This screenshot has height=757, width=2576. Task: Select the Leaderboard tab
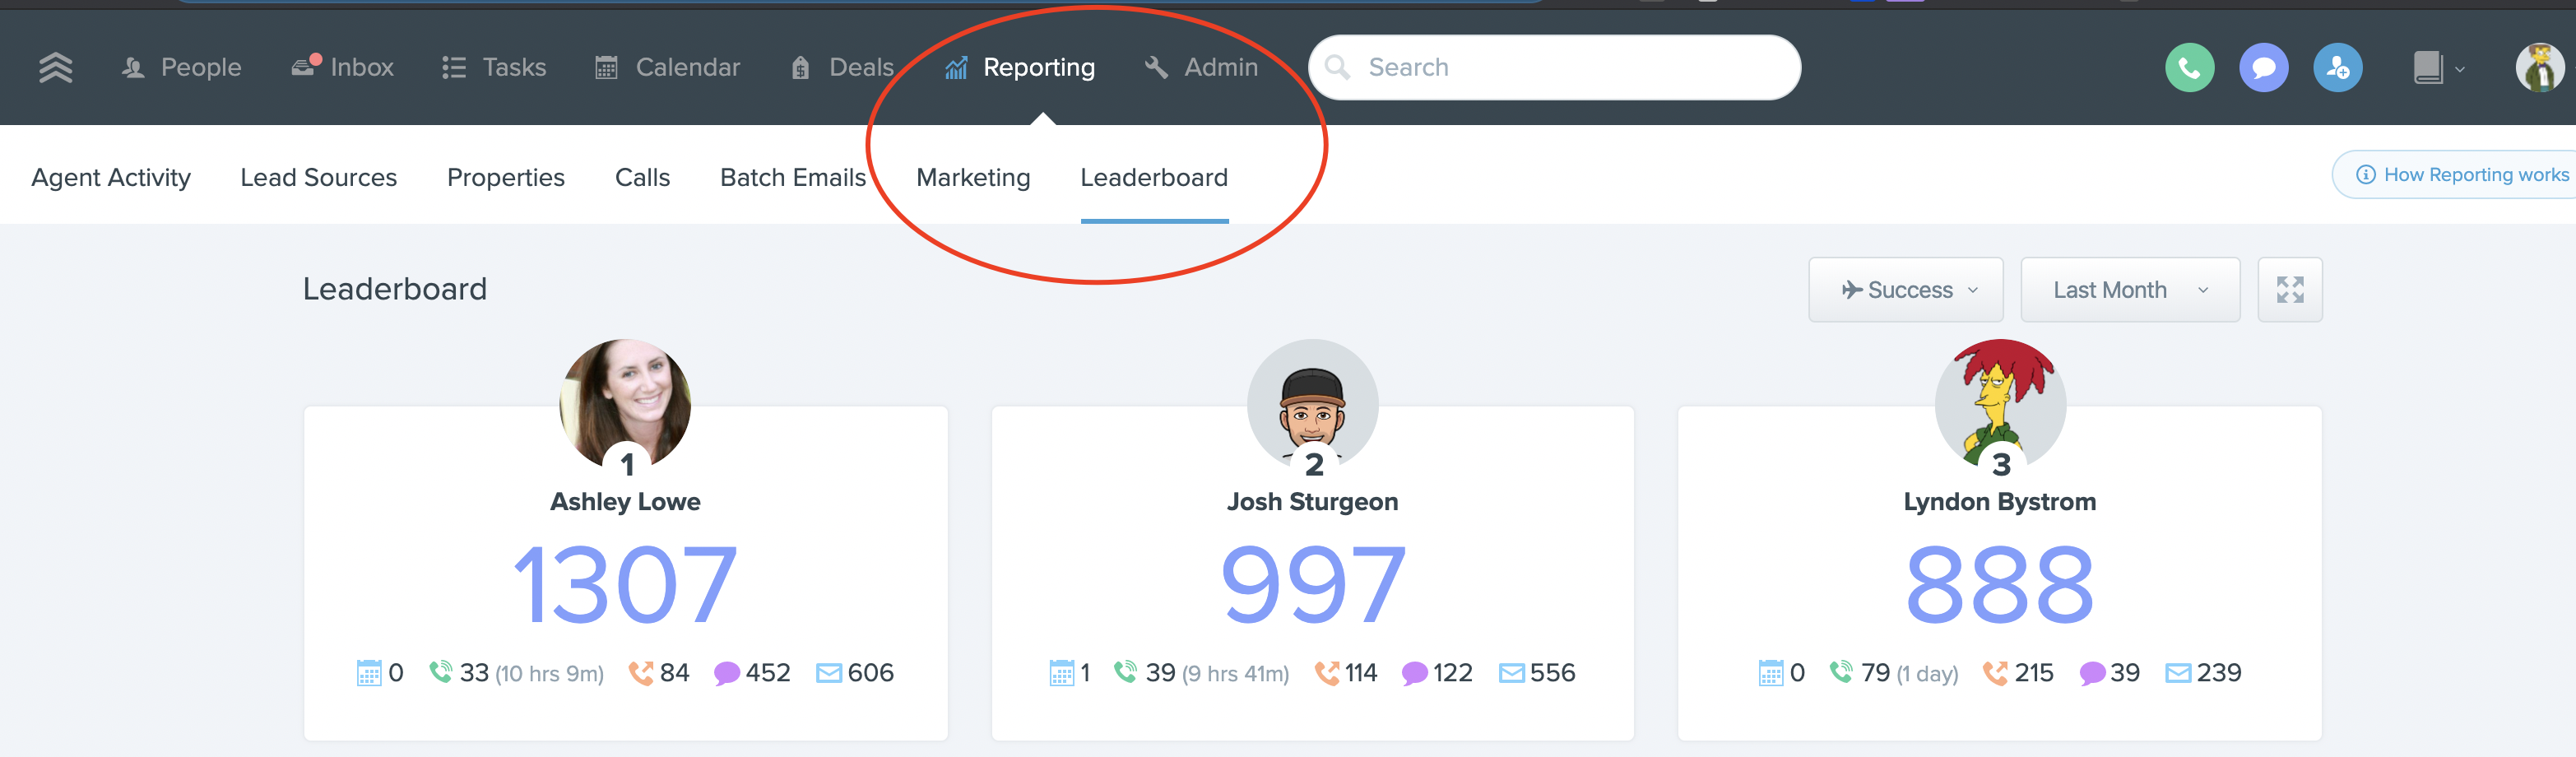click(x=1154, y=177)
